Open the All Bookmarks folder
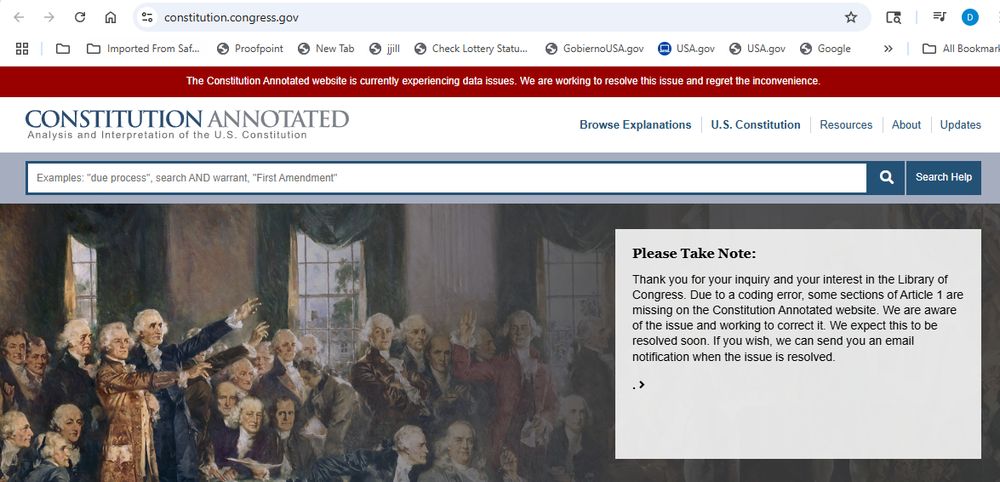1000x482 pixels. (x=961, y=48)
